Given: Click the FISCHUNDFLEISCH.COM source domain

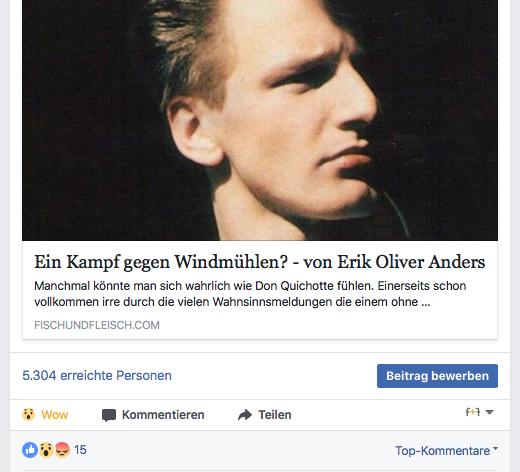Looking at the screenshot, I should pos(97,325).
